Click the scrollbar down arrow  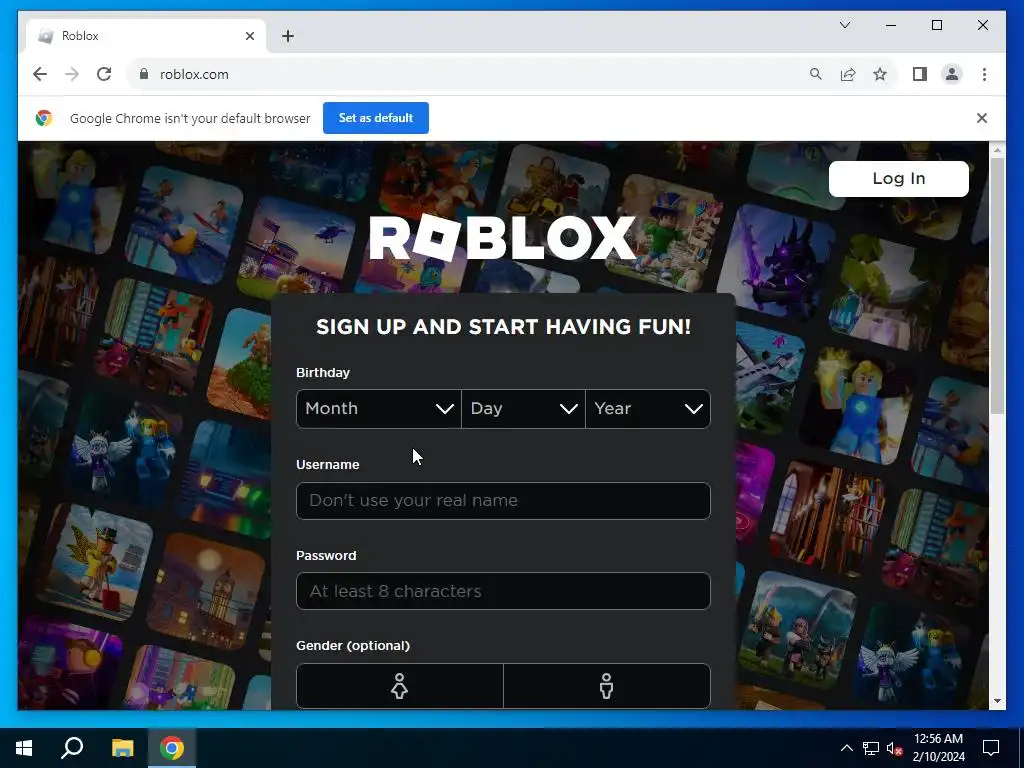[997, 701]
